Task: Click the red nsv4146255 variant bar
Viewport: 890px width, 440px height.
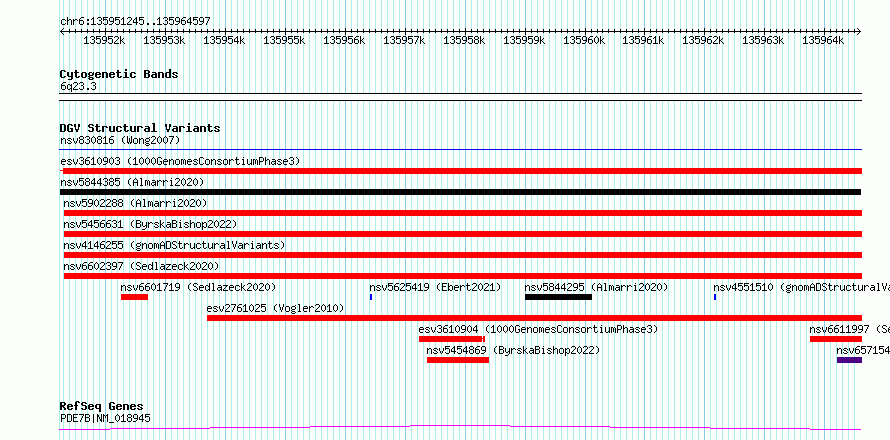Action: (x=463, y=255)
